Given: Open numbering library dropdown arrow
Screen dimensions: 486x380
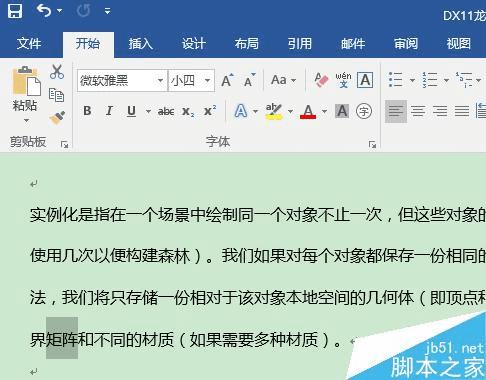Looking at the screenshot, I should [446, 80].
